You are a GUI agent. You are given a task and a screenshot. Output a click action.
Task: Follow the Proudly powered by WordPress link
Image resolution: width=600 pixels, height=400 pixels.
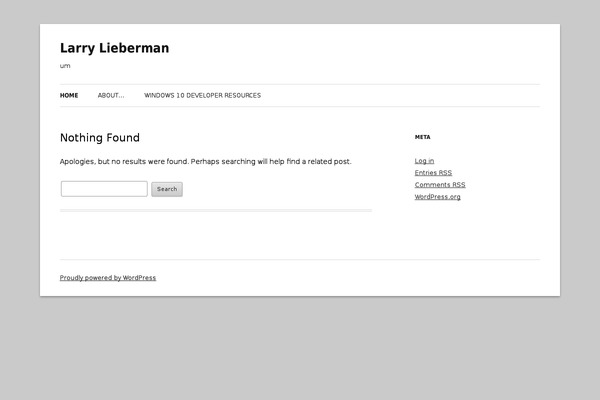click(108, 278)
